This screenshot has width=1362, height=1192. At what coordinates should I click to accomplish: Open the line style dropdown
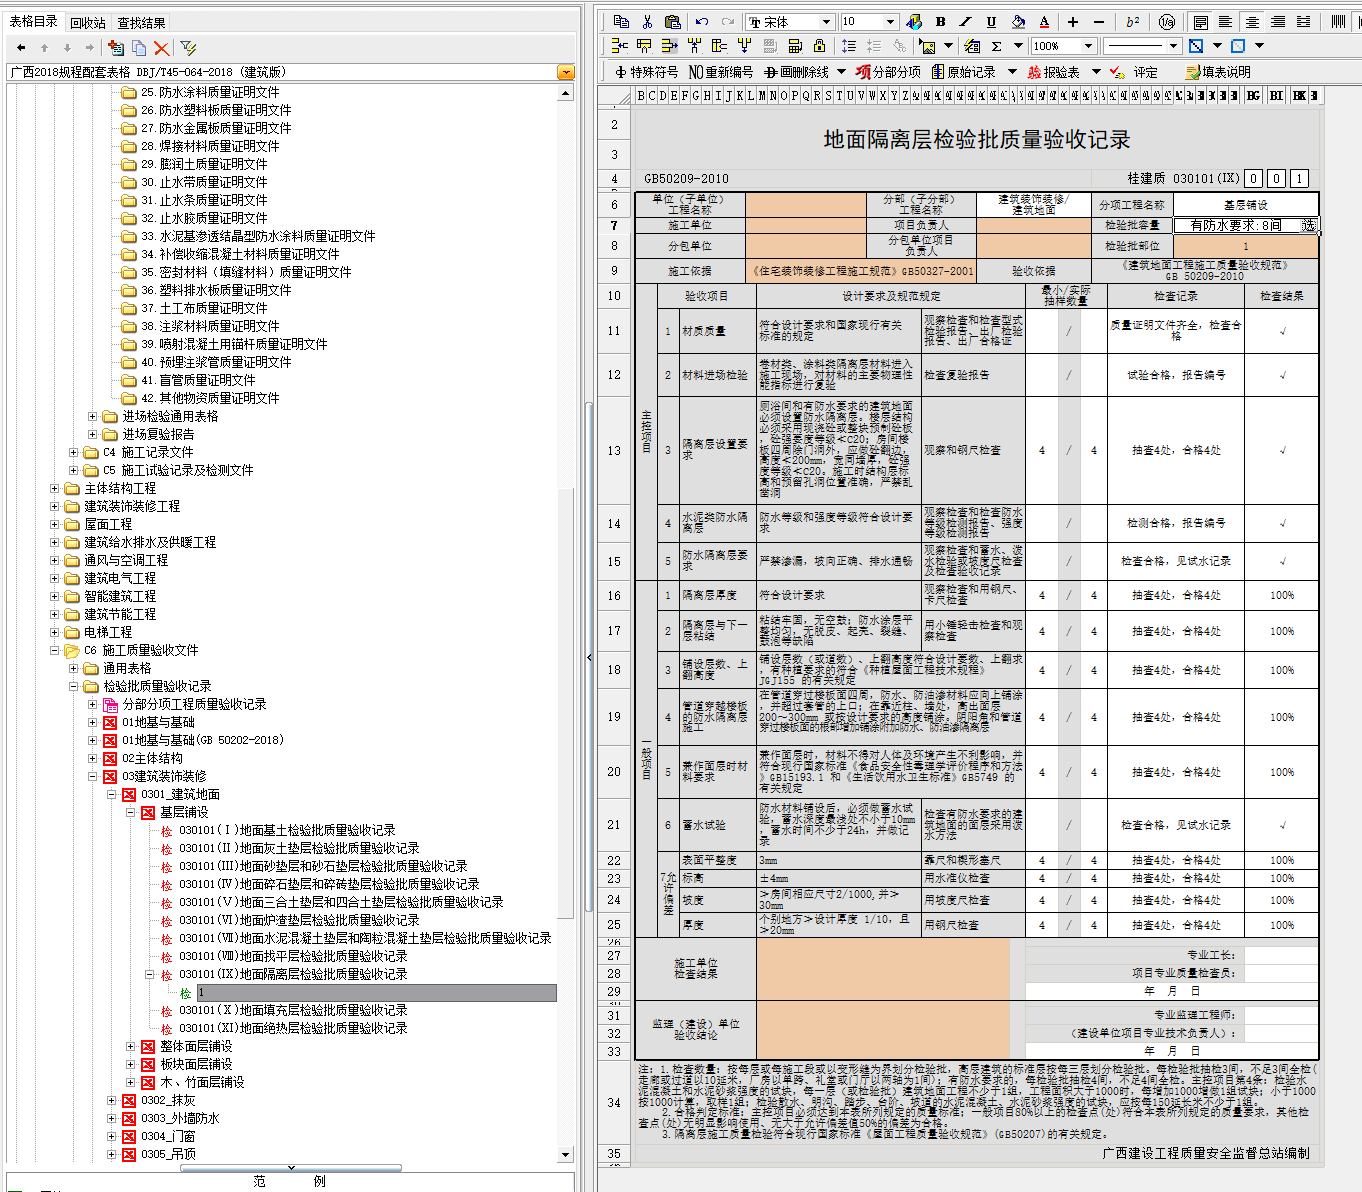1173,46
